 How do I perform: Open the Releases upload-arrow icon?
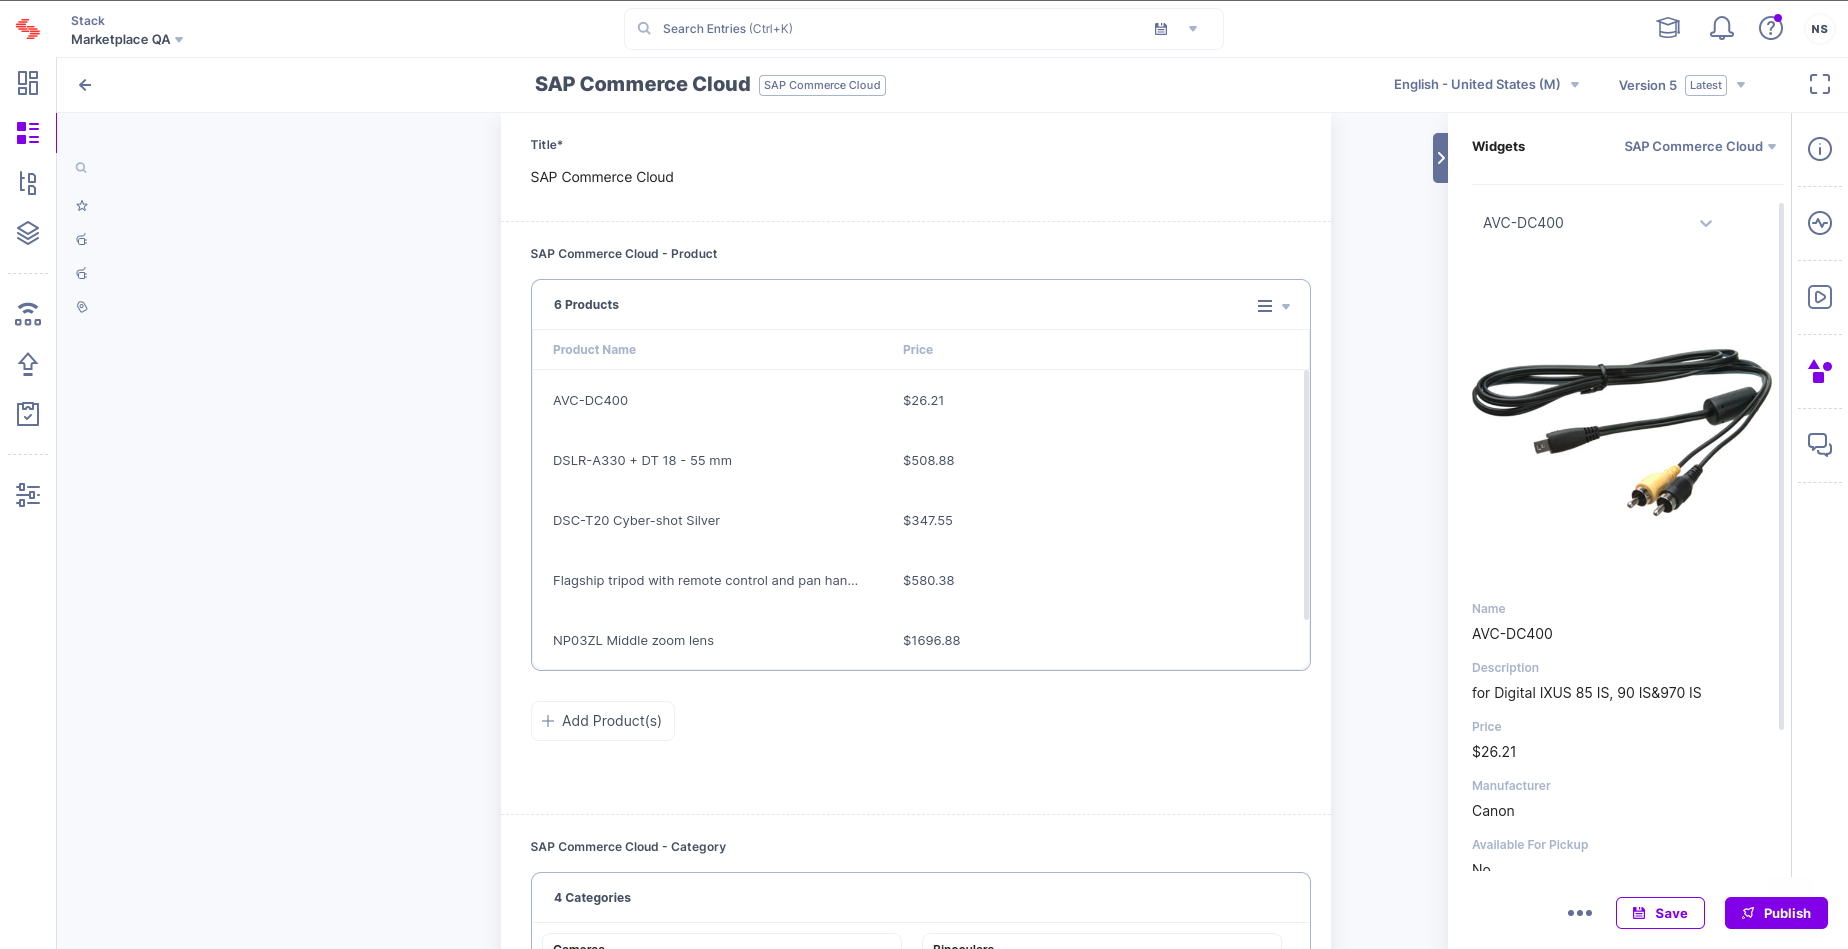[x=28, y=364]
